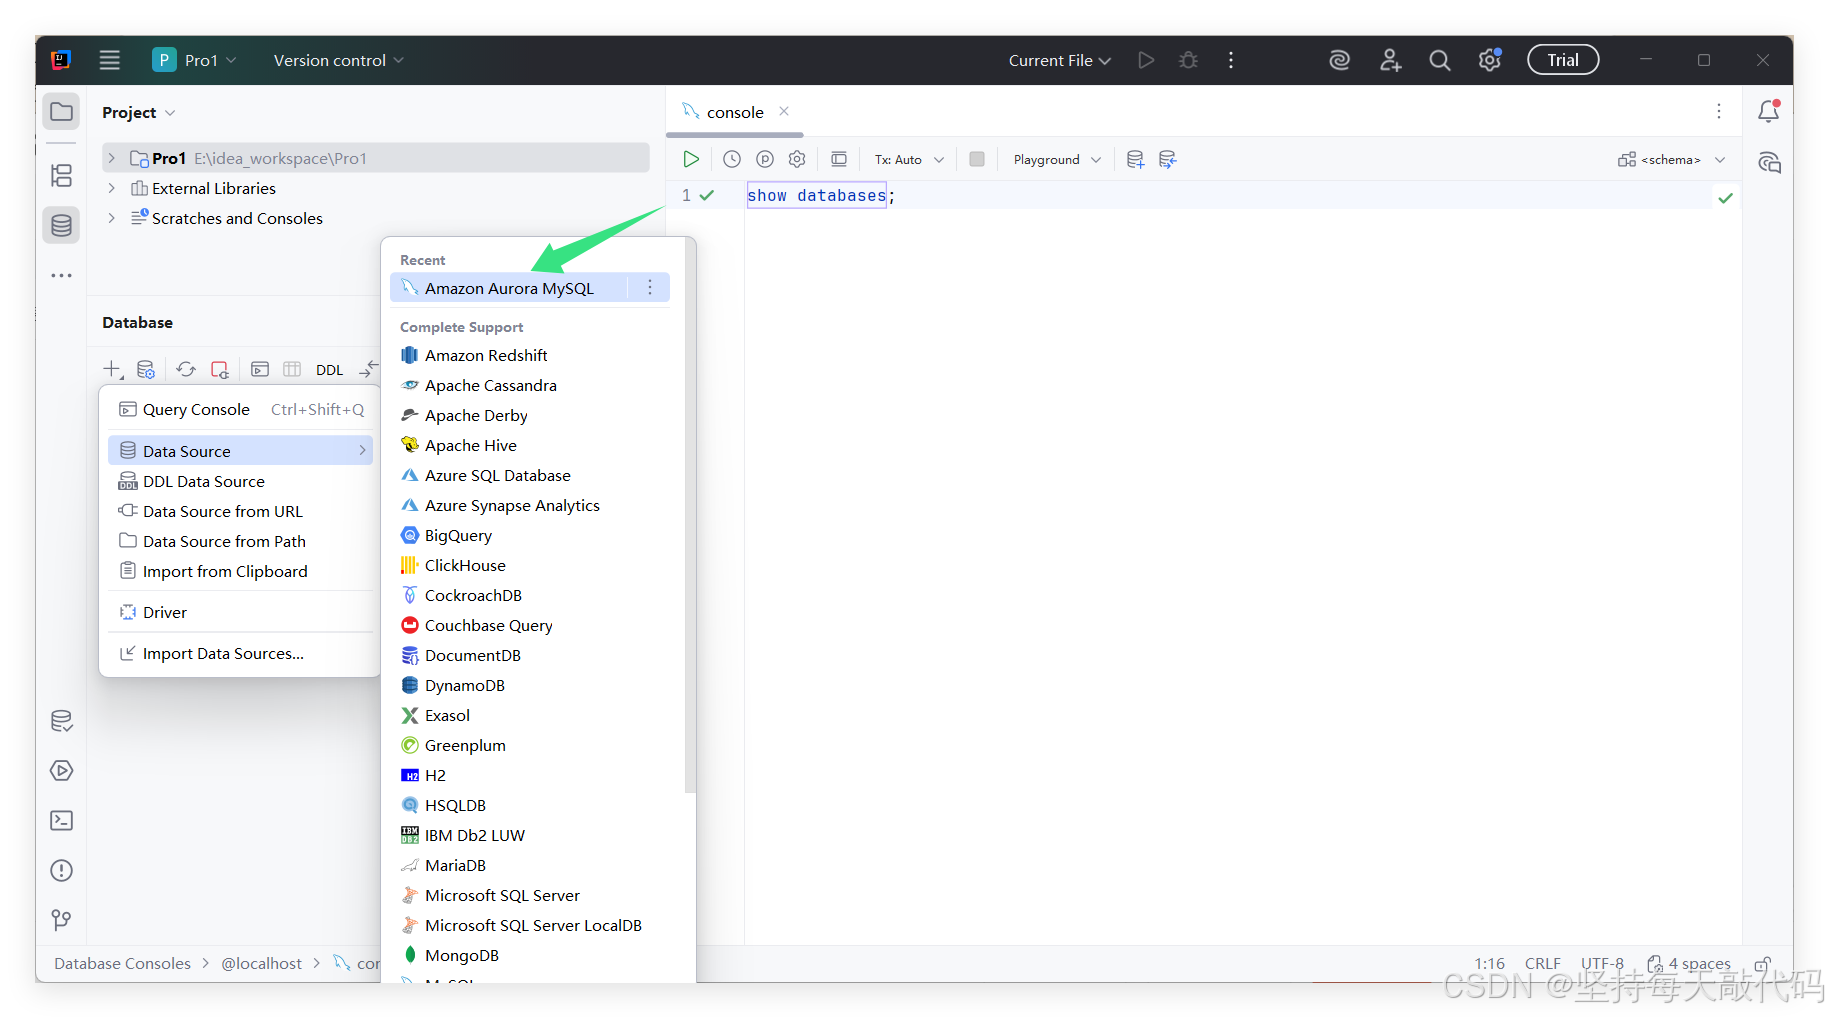
Task: Choose DDL Data Source menu item
Action: tap(240, 481)
